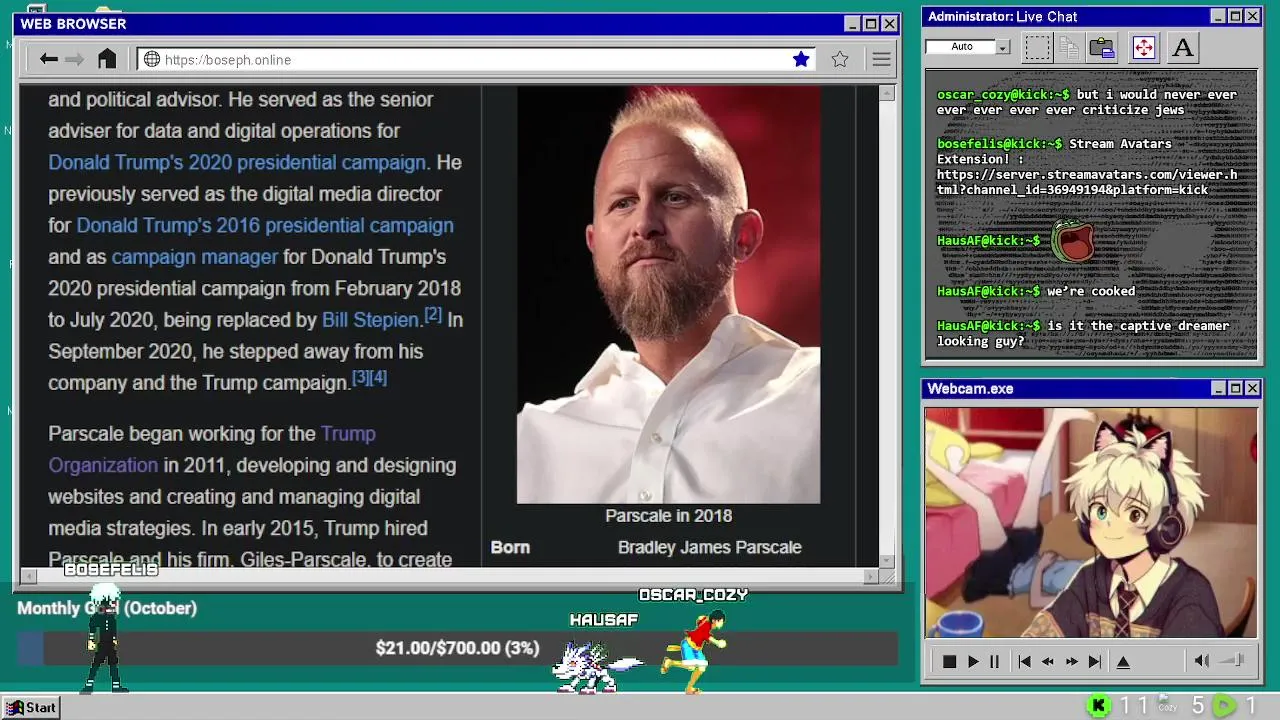The image size is (1280, 720).
Task: Follow the campaign manager link
Action: [195, 257]
